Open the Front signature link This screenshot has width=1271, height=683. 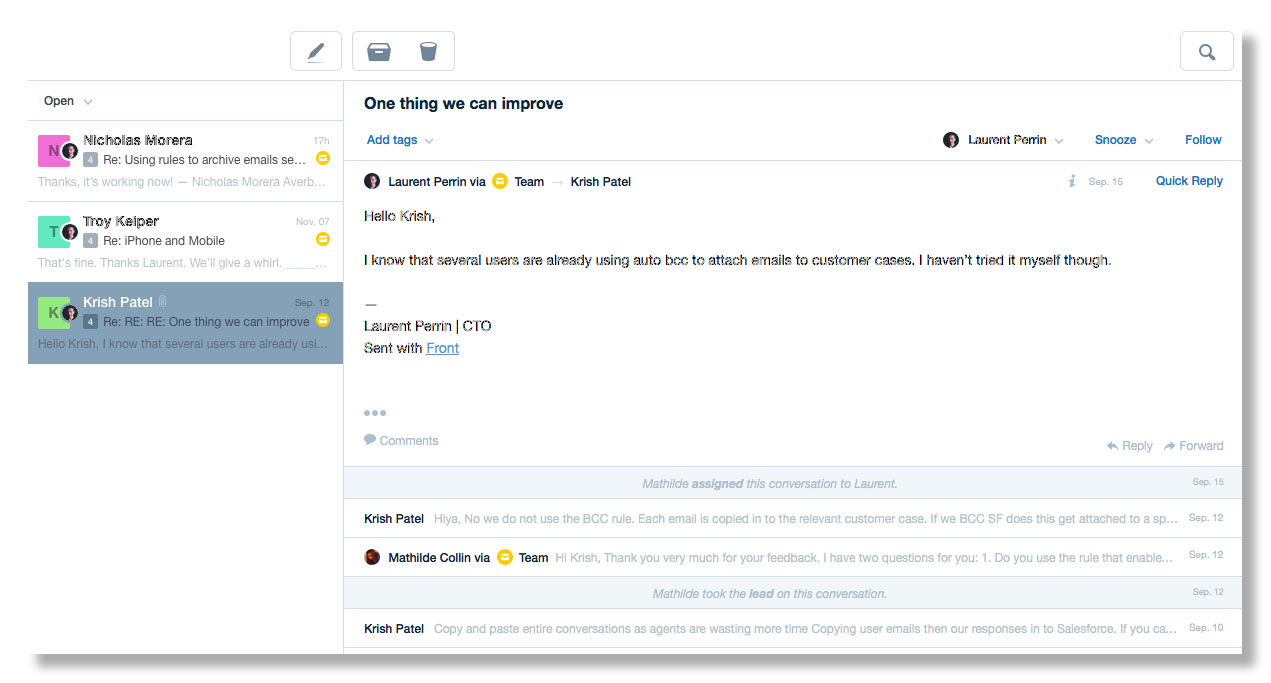point(442,348)
